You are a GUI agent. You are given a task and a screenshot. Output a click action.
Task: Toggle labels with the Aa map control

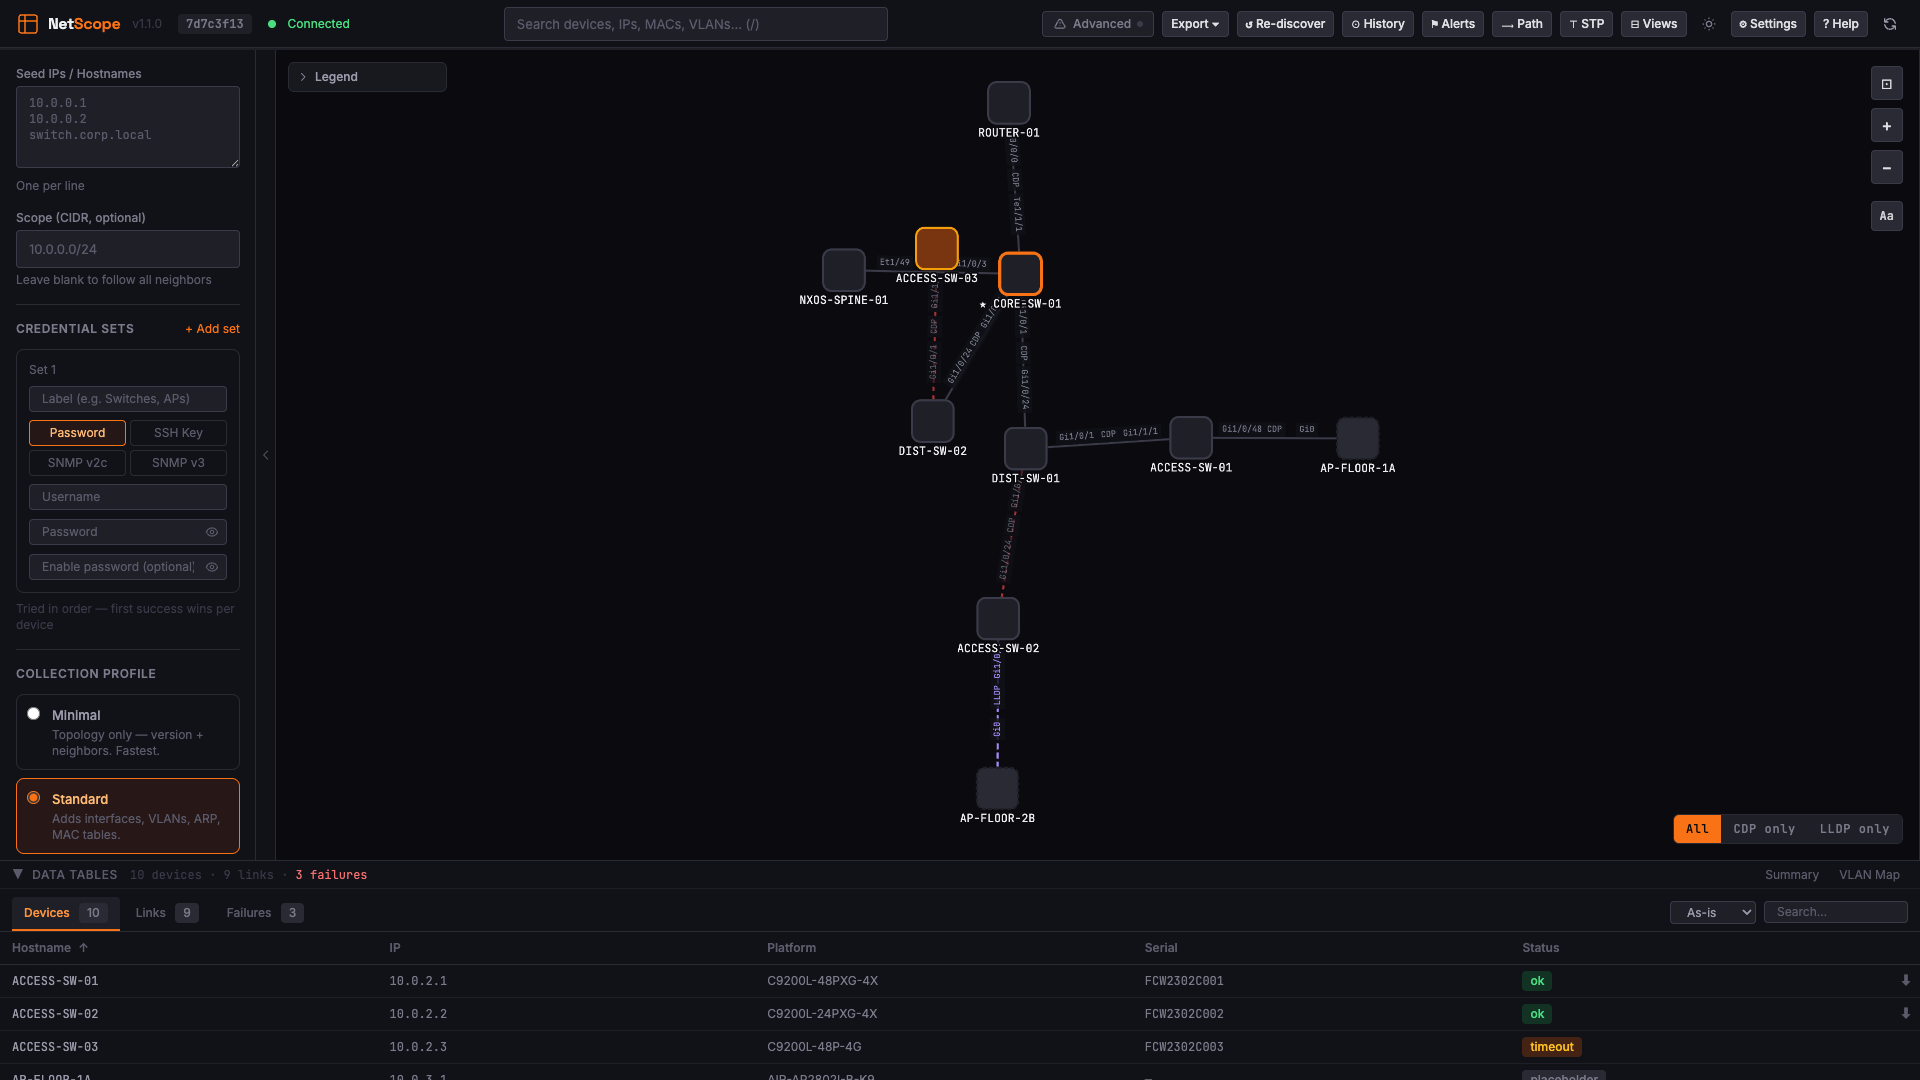1887,216
